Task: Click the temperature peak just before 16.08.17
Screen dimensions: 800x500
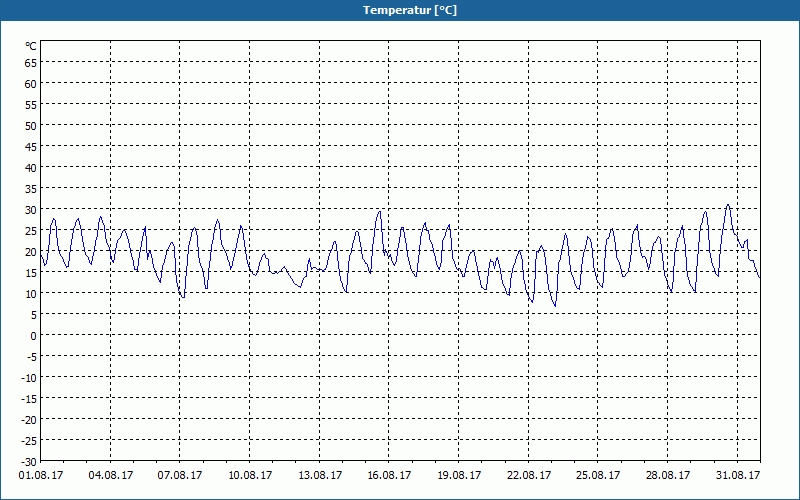Action: pos(379,212)
